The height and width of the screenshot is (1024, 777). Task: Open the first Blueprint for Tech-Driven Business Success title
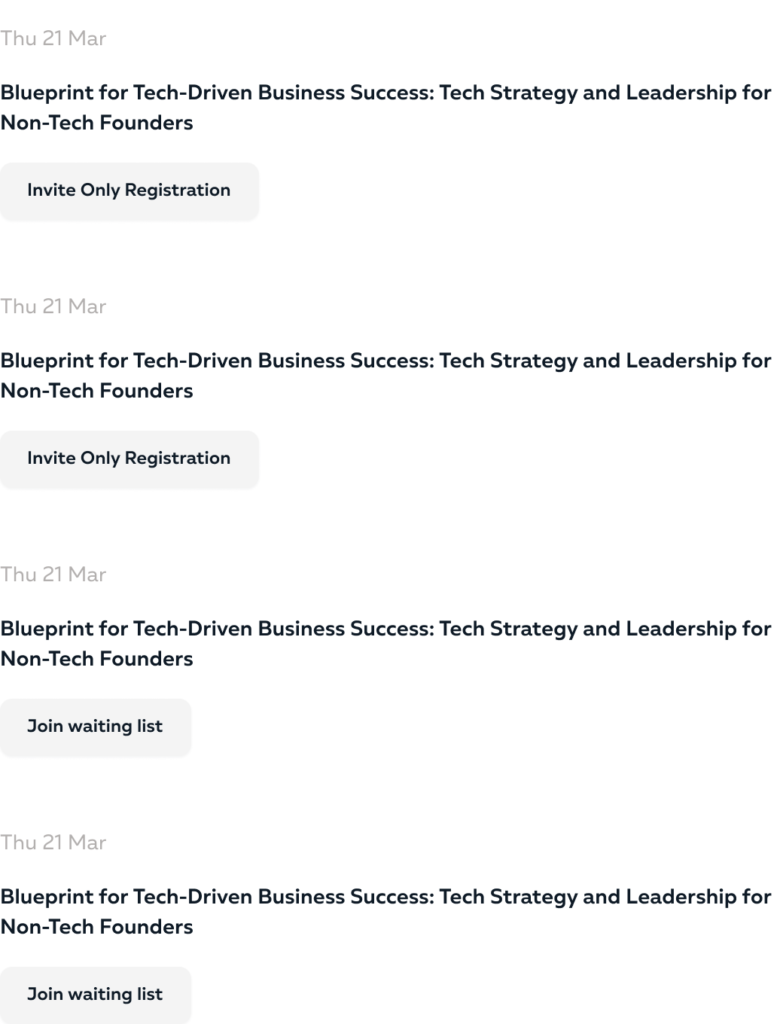tap(385, 93)
